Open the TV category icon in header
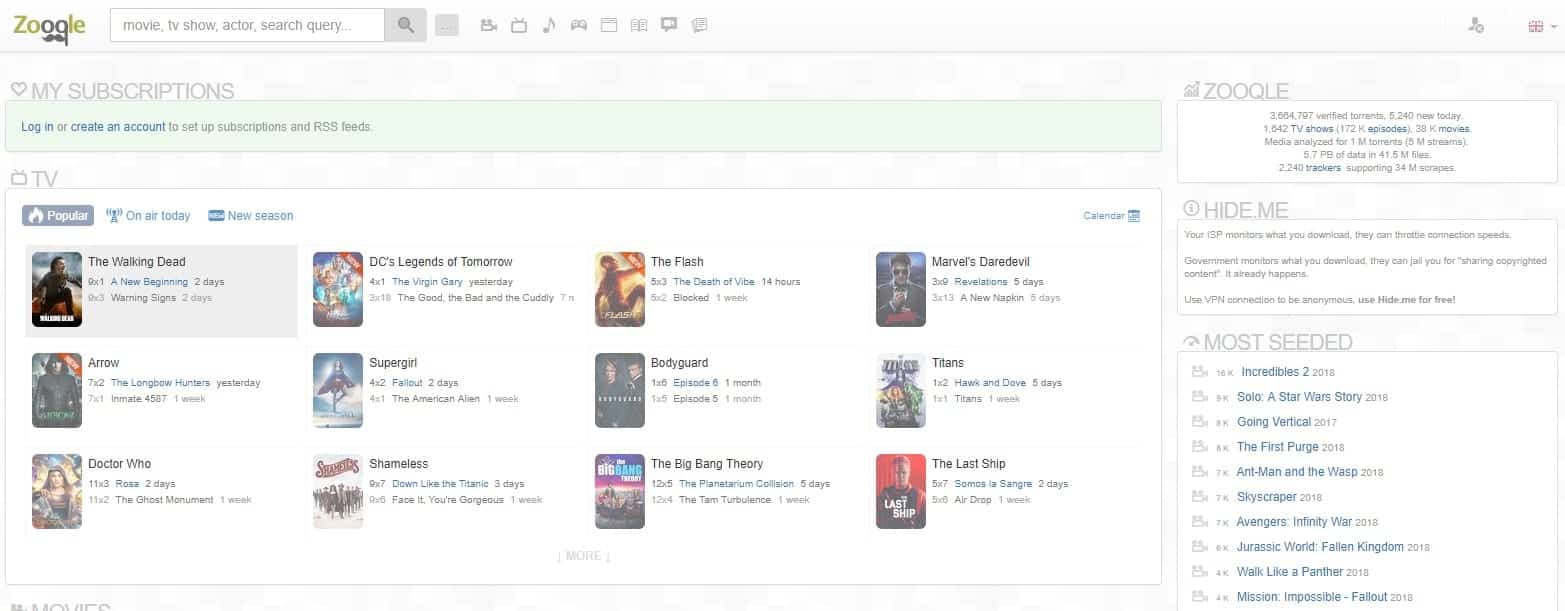Viewport: 1565px width, 611px height. [519, 26]
